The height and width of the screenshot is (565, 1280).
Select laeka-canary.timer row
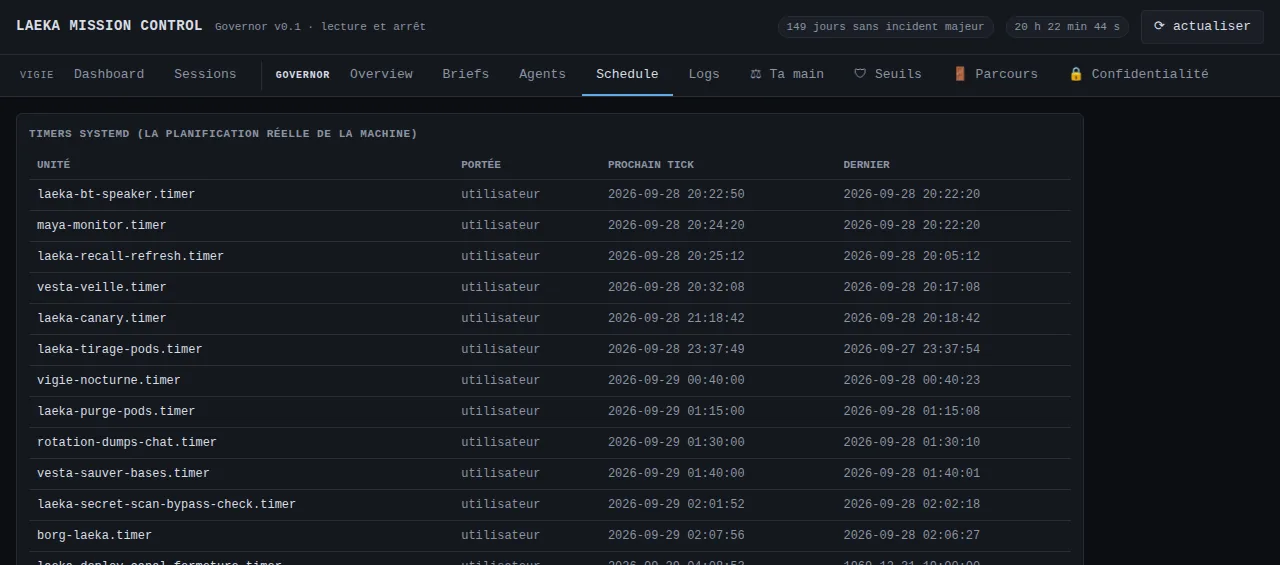pyautogui.click(x=550, y=319)
